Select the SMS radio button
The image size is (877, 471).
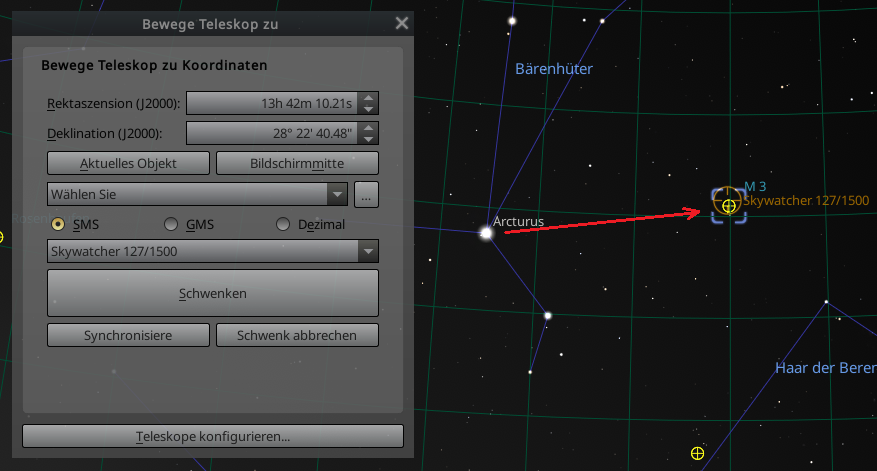58,224
